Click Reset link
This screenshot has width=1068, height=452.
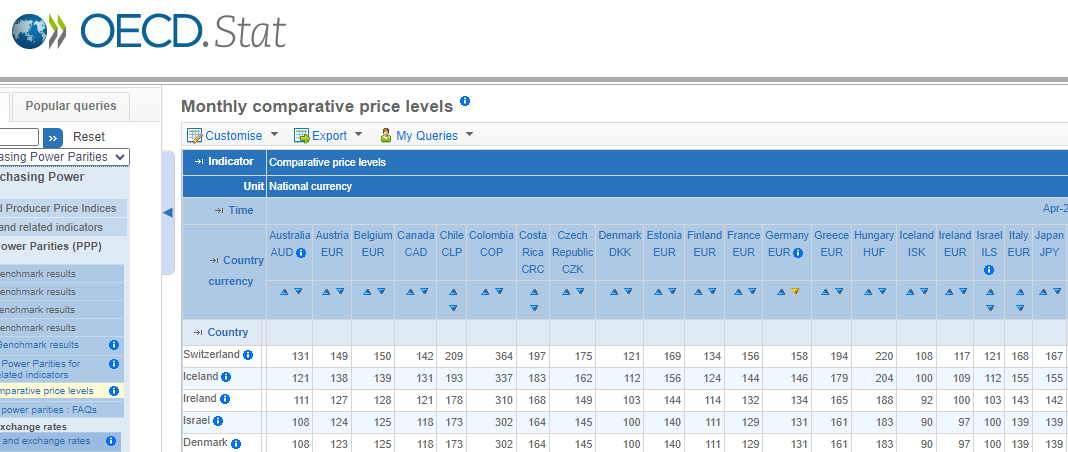pos(89,137)
